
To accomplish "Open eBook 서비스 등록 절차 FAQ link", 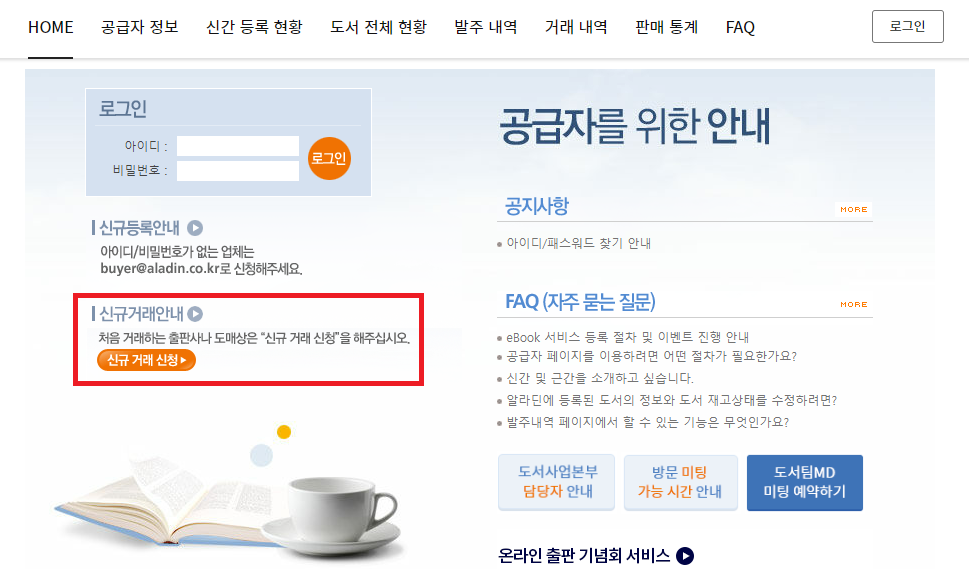I will click(x=627, y=337).
